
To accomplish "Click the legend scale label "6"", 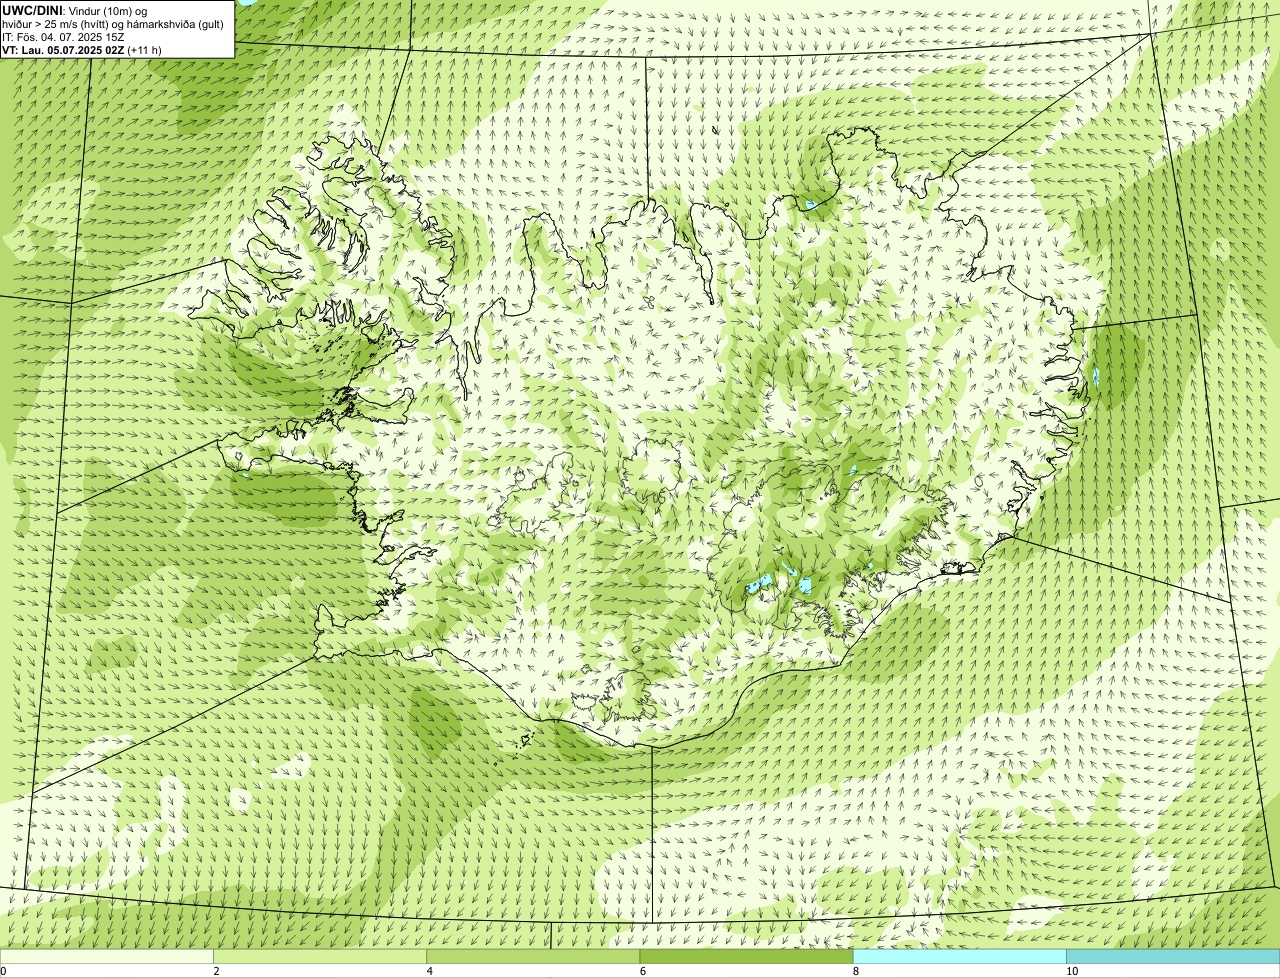I will click(x=642, y=971).
